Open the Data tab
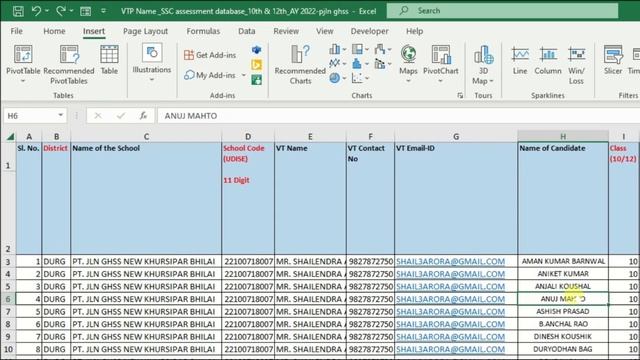Screen dimensions: 640x360 click(x=247, y=31)
